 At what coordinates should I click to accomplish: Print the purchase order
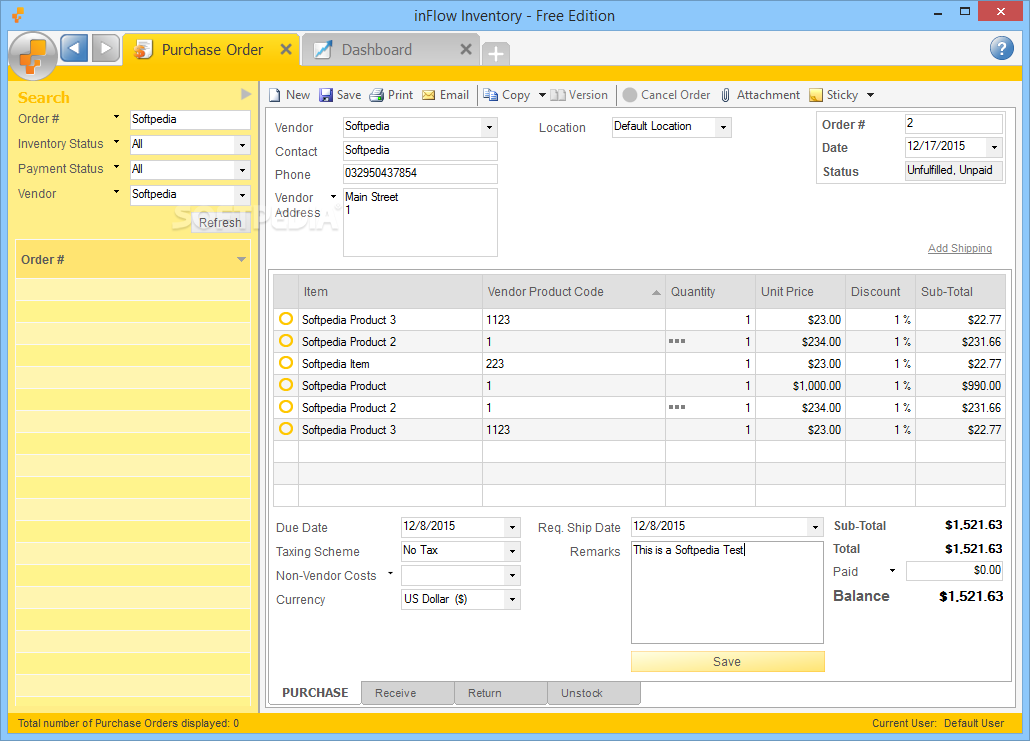point(392,95)
